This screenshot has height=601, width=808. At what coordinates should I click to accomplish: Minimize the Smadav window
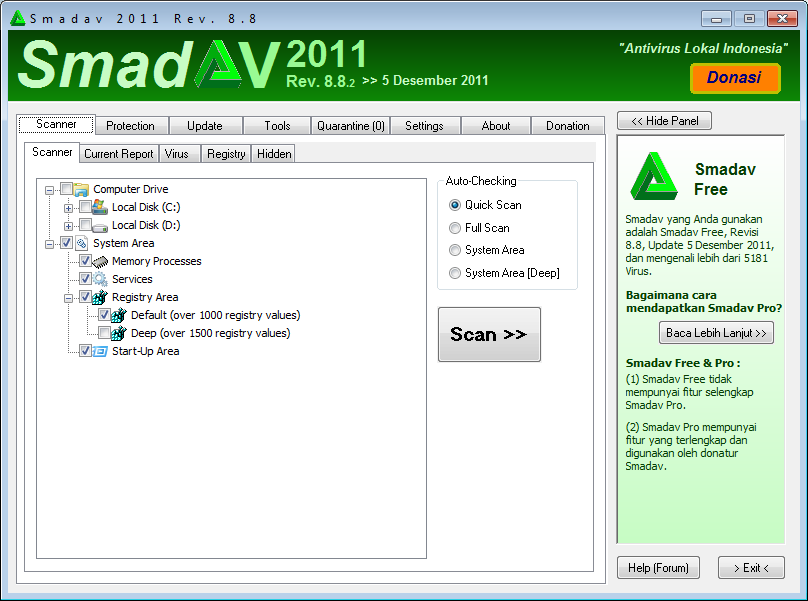point(716,19)
